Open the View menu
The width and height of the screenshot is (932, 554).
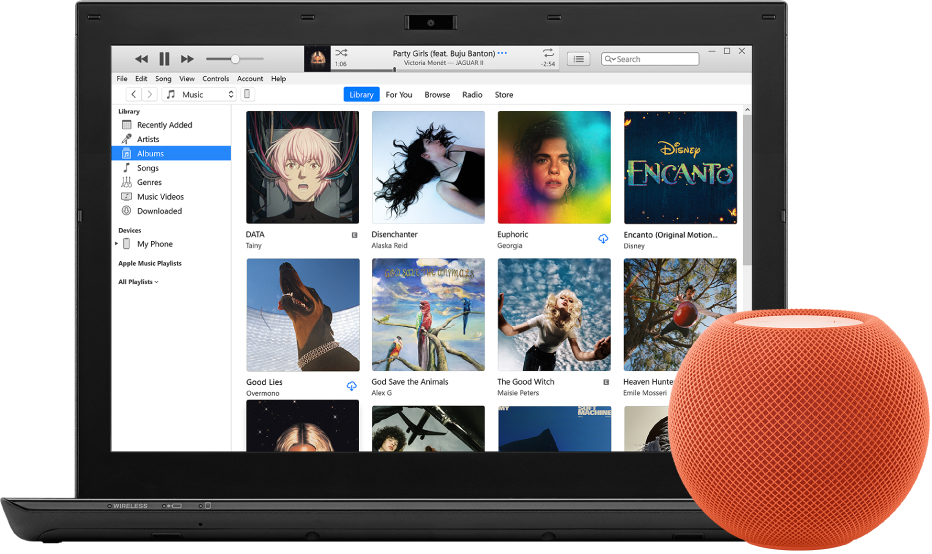187,78
